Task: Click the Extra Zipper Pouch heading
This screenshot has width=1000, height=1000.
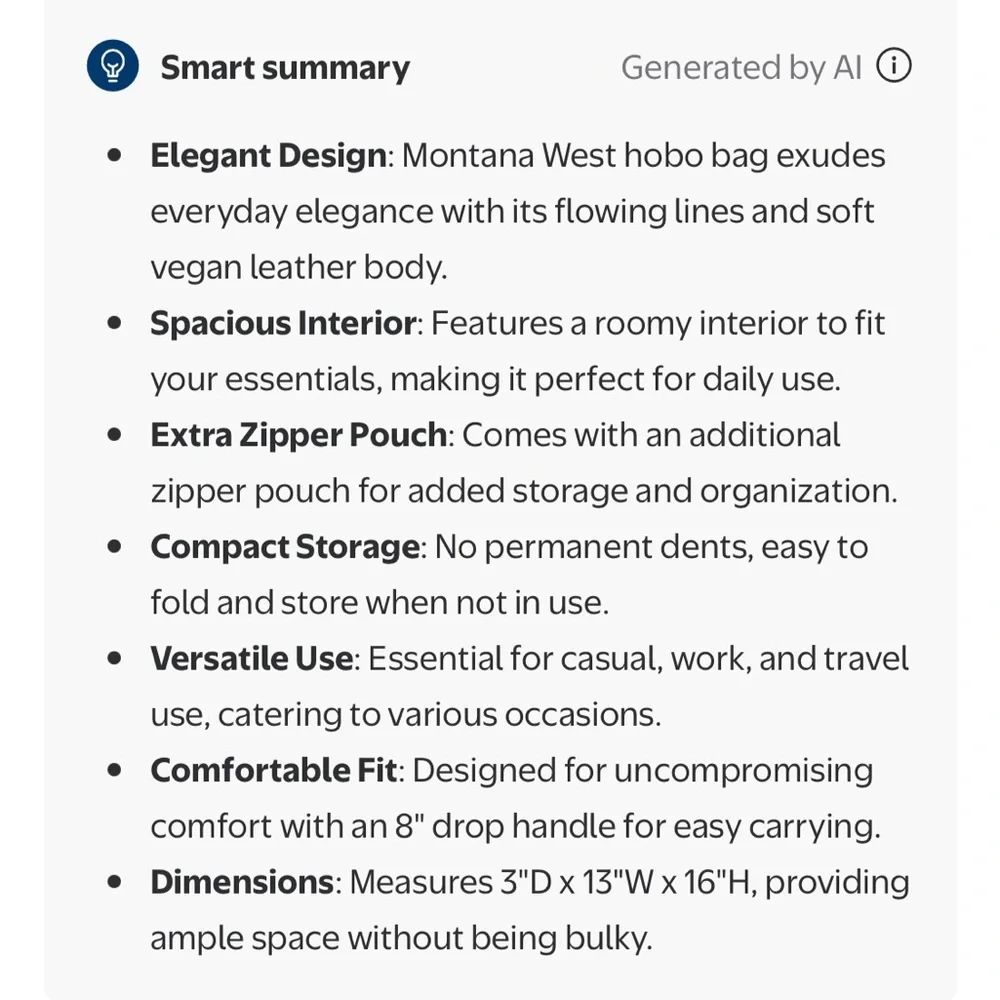Action: 298,436
